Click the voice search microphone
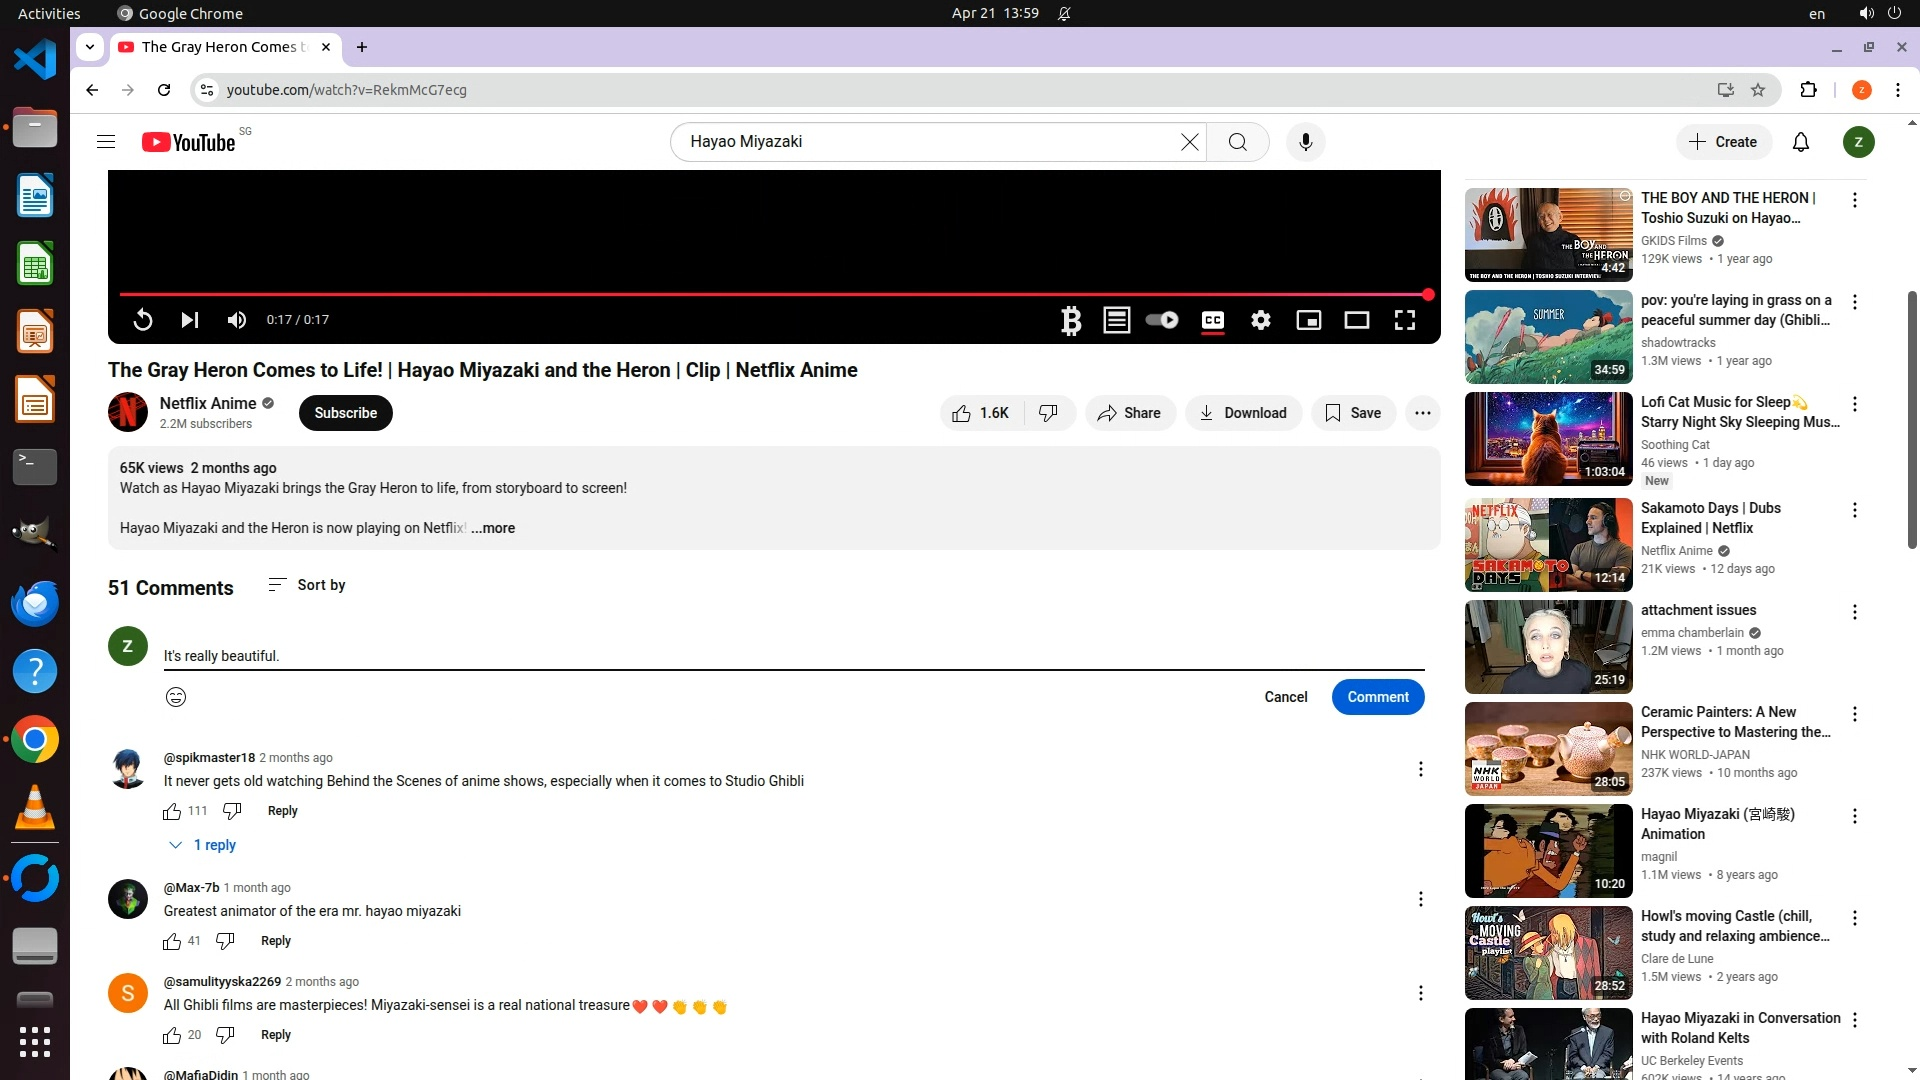The image size is (1920, 1080). (x=1305, y=142)
